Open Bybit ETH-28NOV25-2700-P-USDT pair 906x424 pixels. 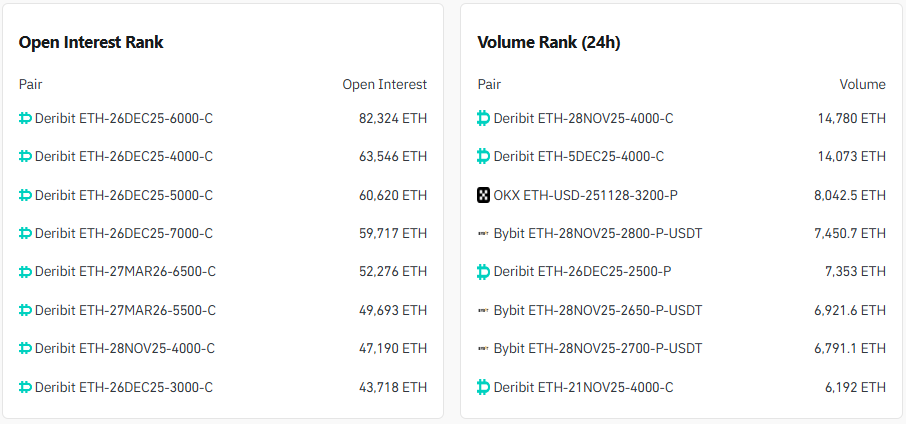[598, 348]
